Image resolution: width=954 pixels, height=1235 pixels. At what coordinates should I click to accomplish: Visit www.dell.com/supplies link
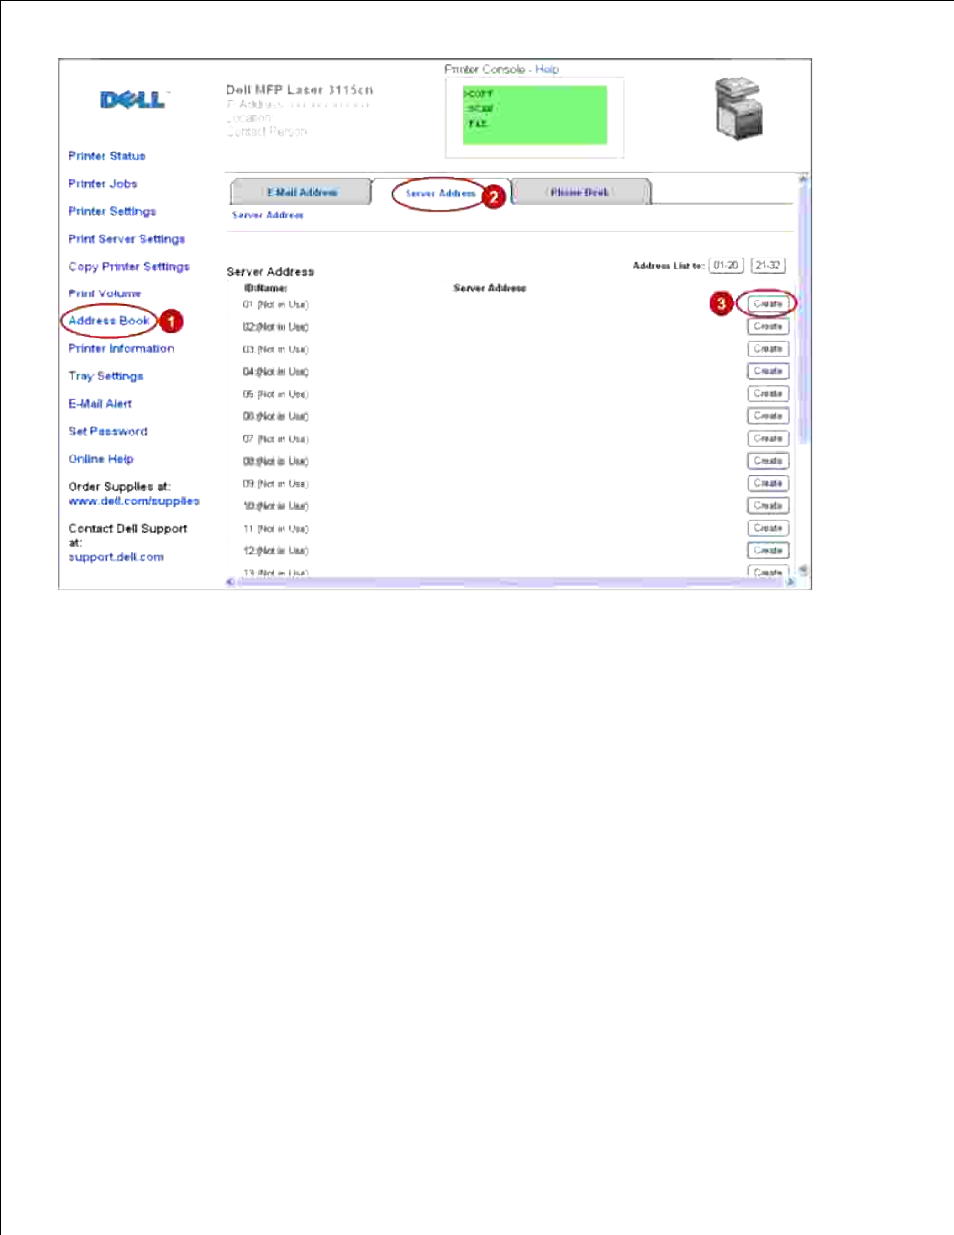pyautogui.click(x=134, y=501)
